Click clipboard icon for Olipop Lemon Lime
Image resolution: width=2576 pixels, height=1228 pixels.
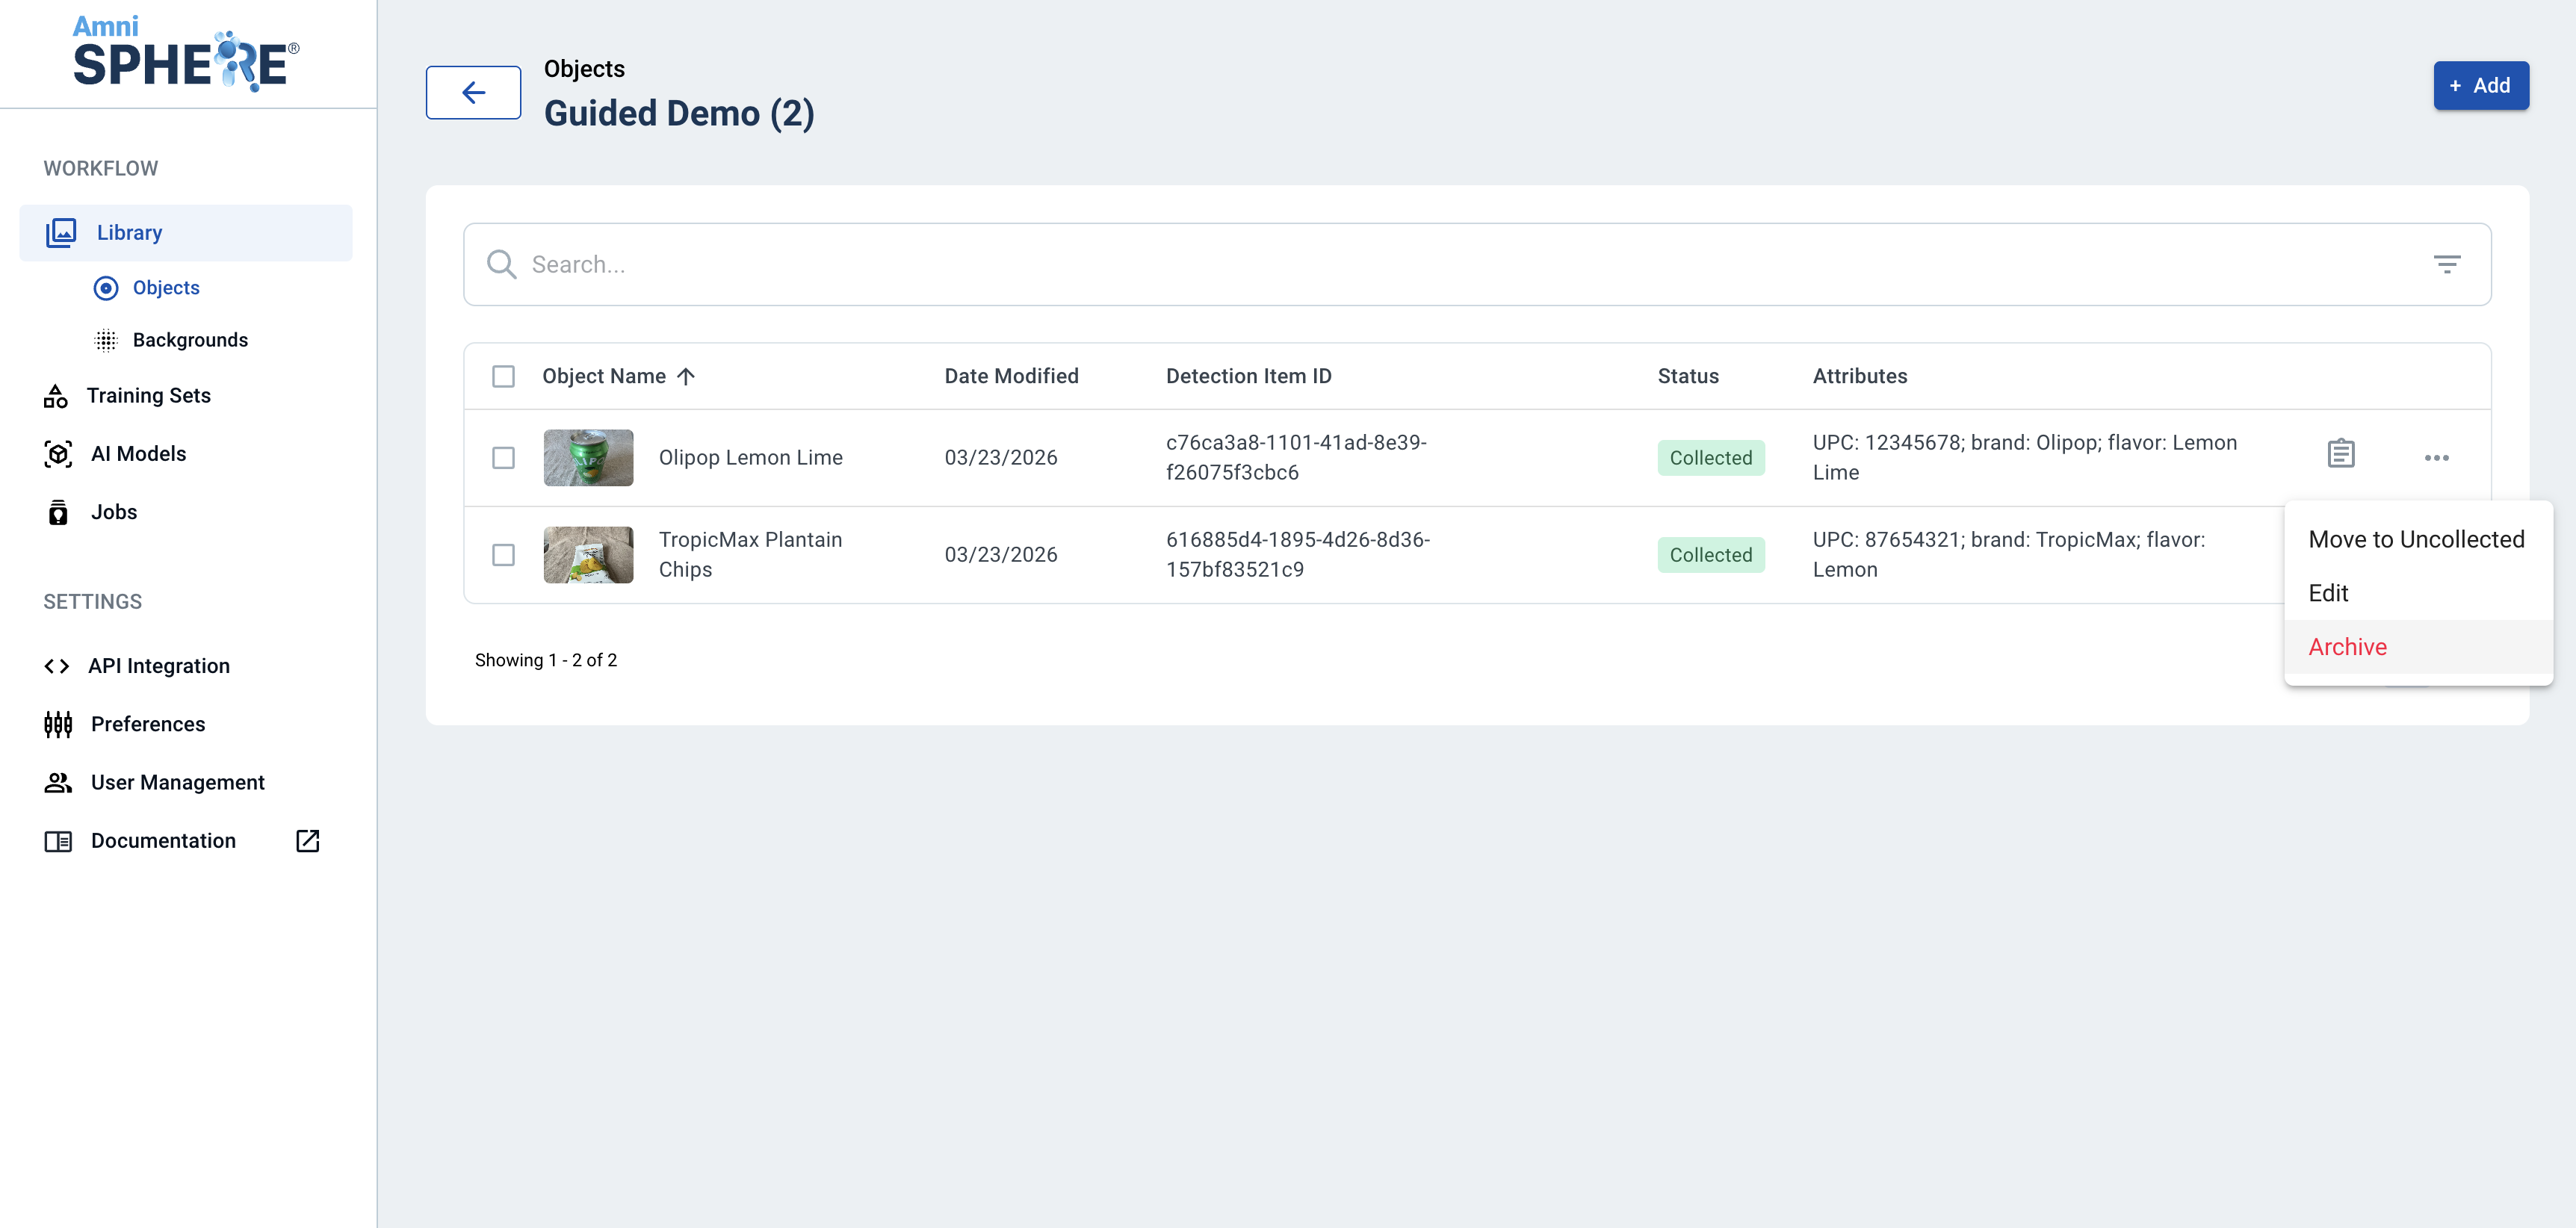2340,454
